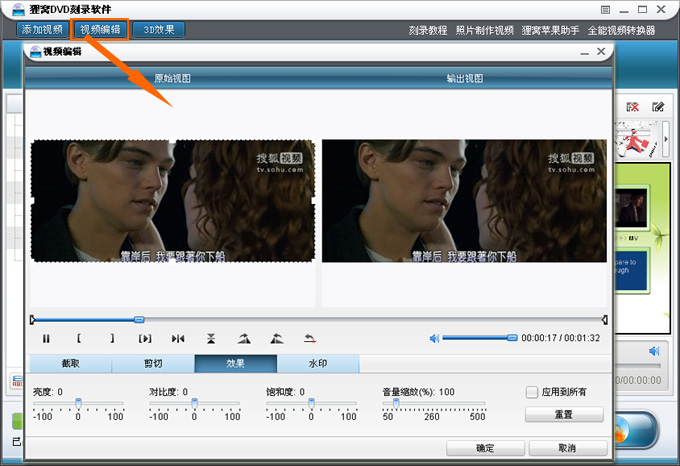Select the dark movie template thumbnail

(632, 209)
